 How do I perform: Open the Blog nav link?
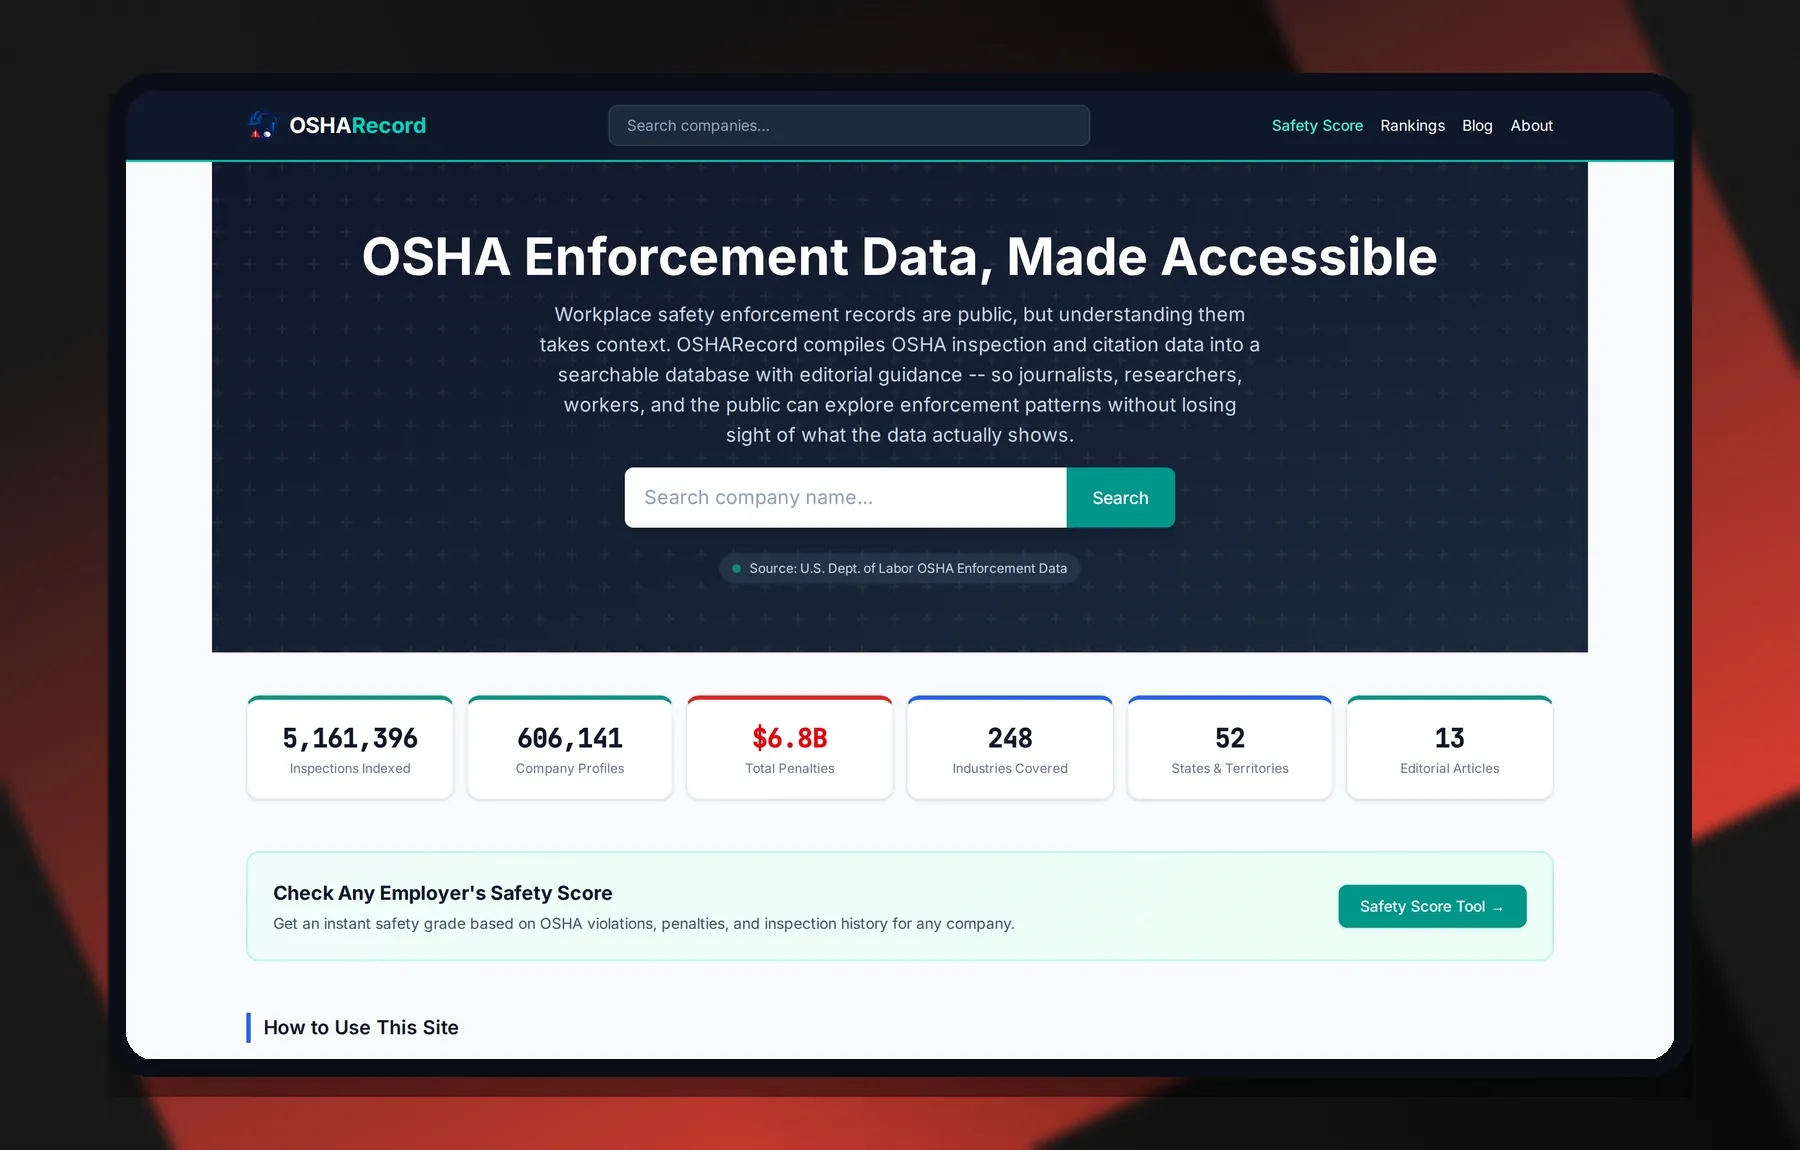click(x=1477, y=125)
